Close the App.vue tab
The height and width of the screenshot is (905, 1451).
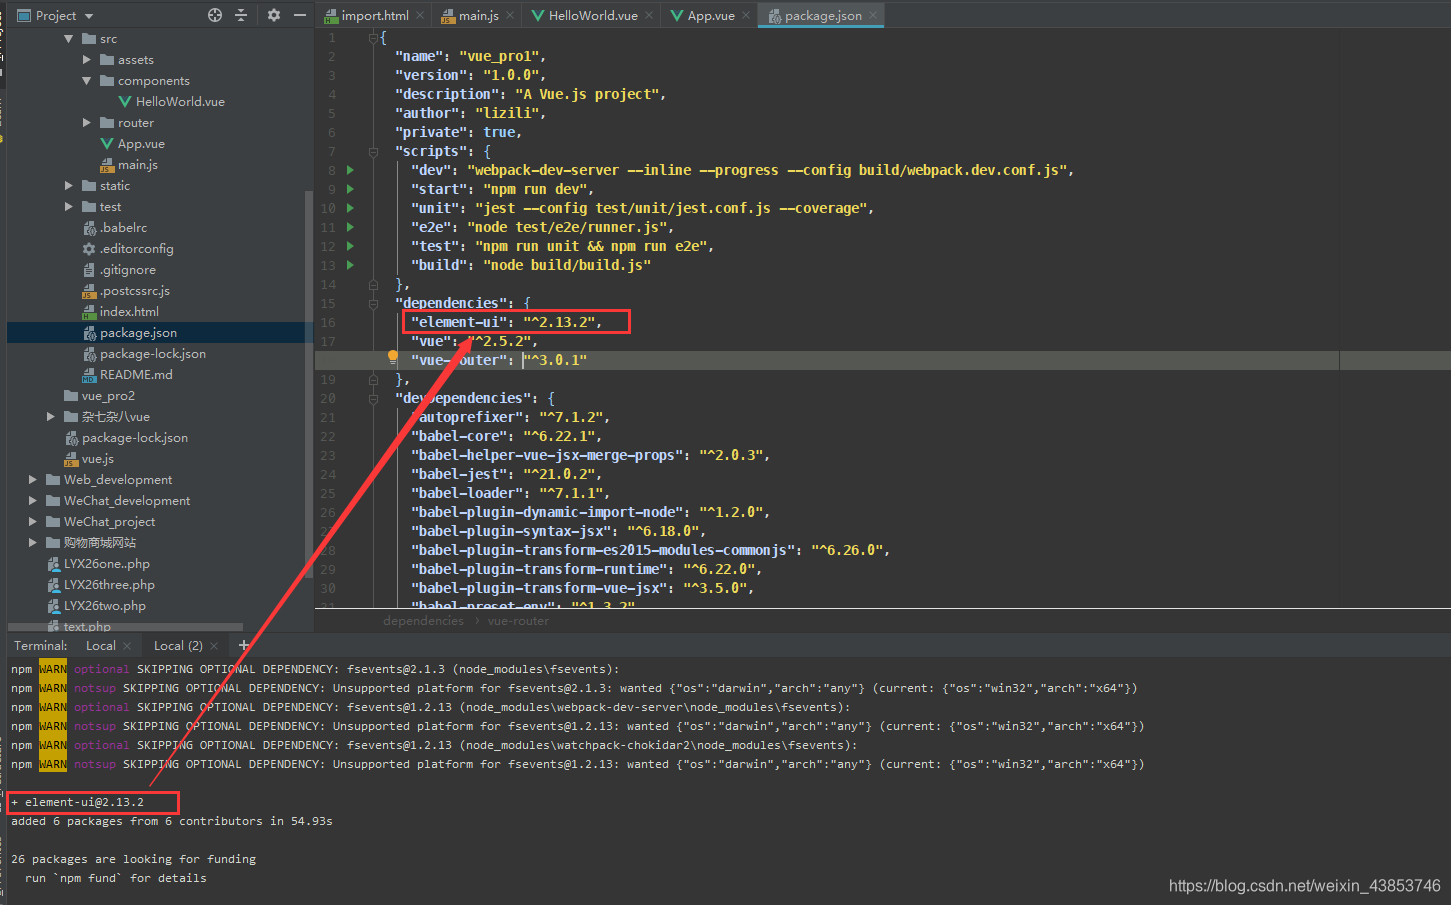click(746, 15)
